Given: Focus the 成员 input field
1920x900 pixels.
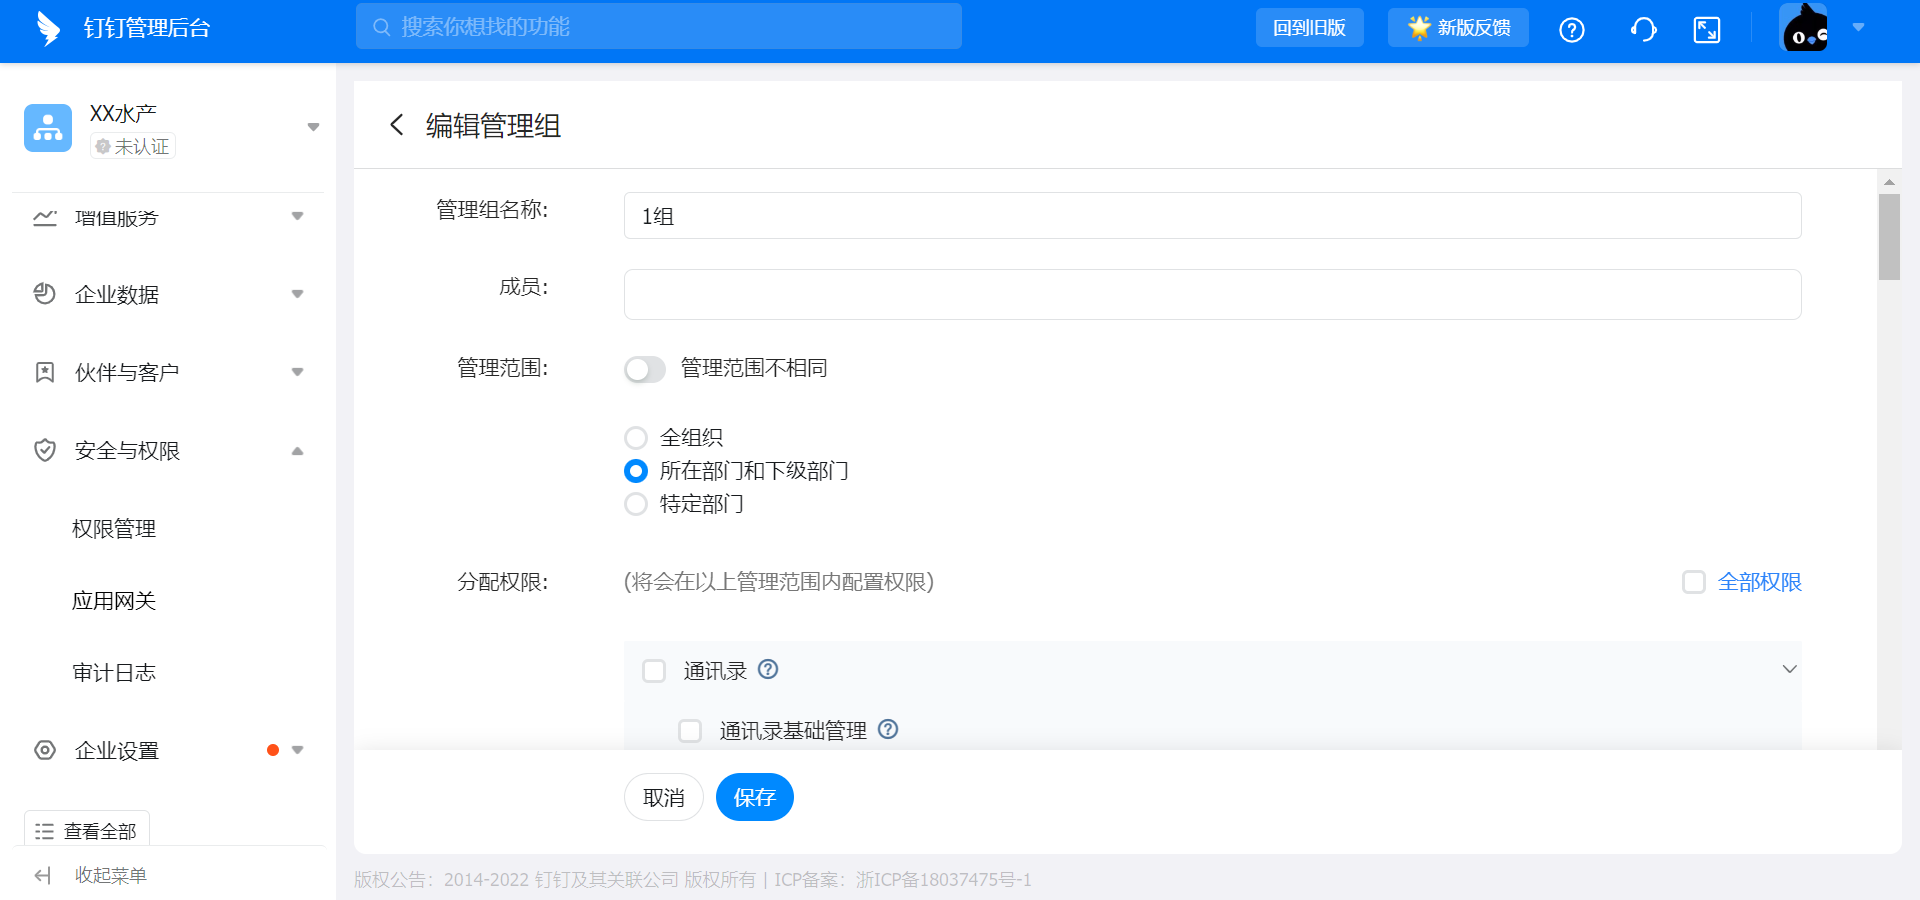Looking at the screenshot, I should (x=1212, y=294).
